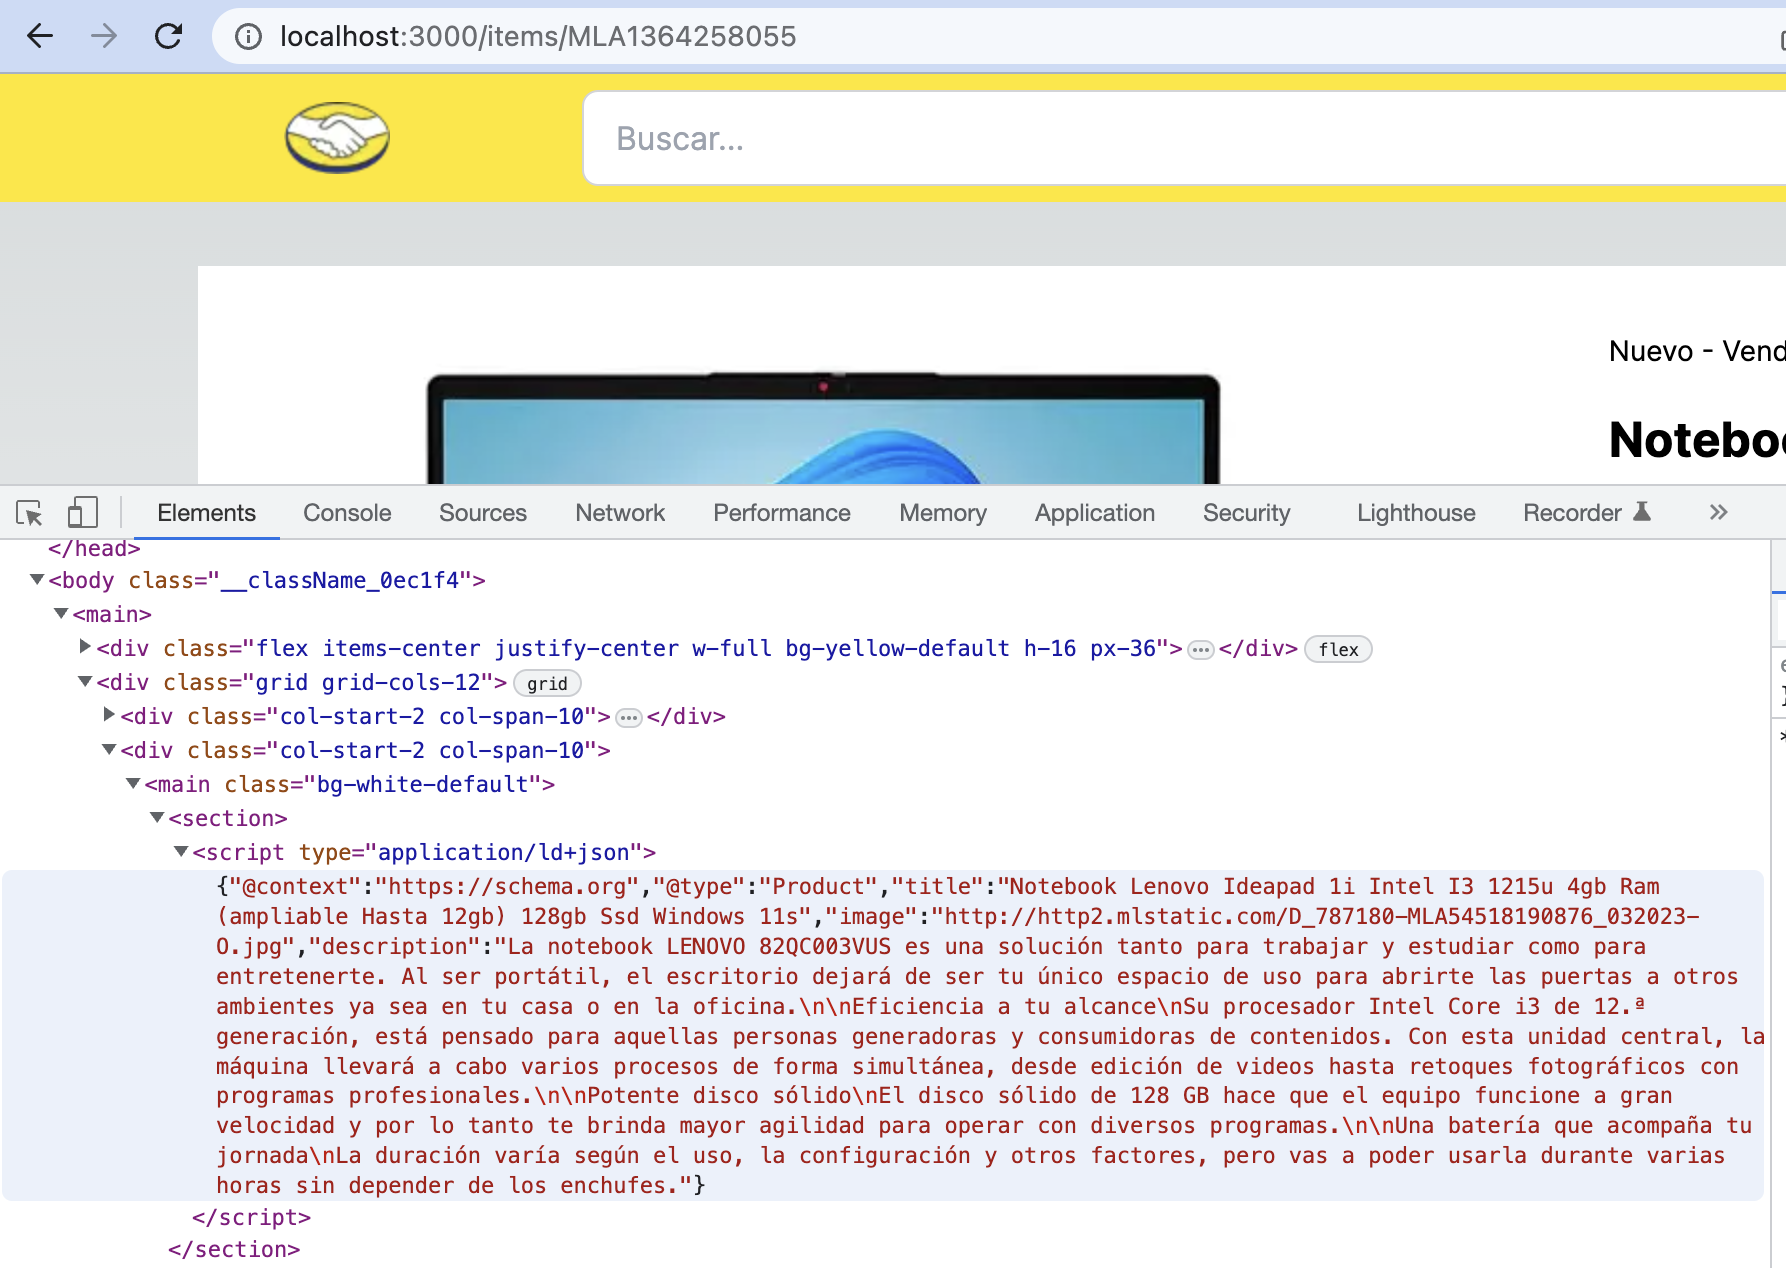Click the browser forward arrow
This screenshot has height=1268, width=1786.
[103, 36]
